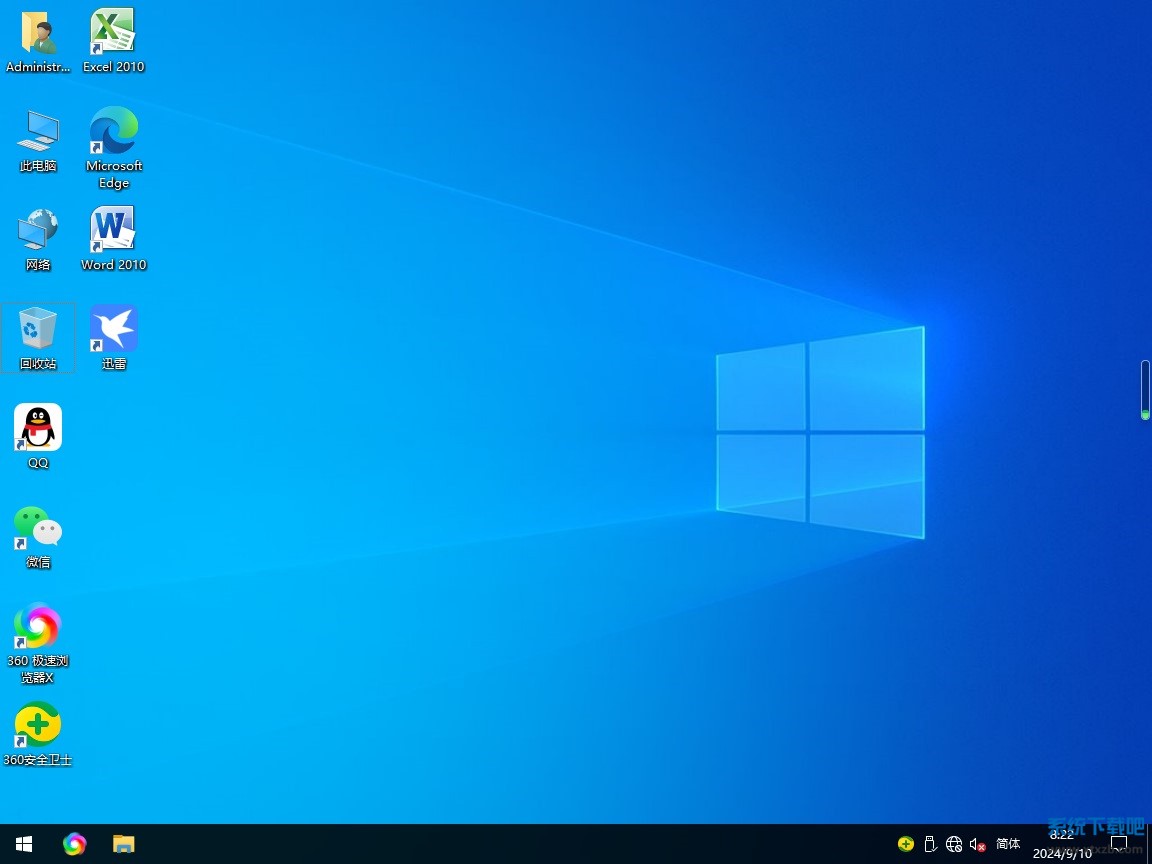Click the muted volume speaker icon
The width and height of the screenshot is (1152, 864).
[978, 844]
